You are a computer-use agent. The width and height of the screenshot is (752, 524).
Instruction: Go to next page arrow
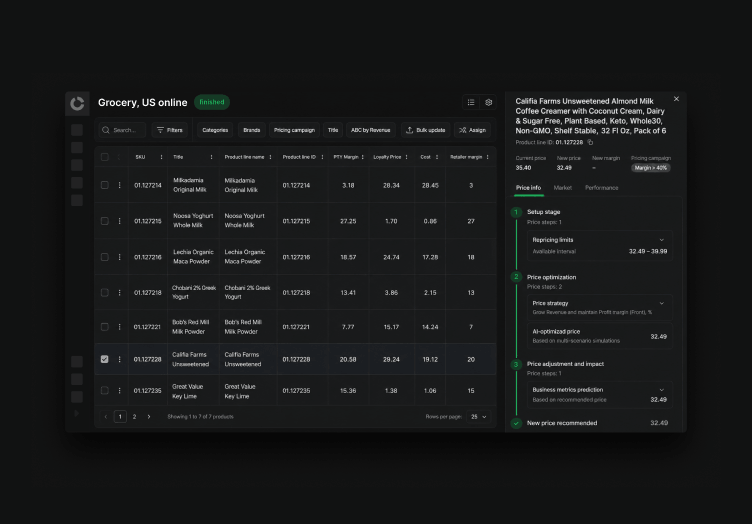[149, 417]
